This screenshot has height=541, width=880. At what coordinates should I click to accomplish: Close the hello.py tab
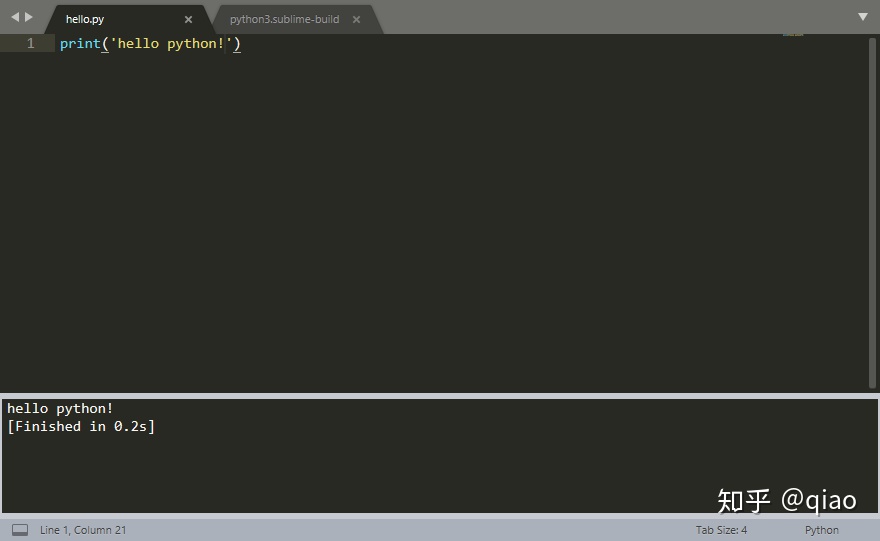click(189, 20)
